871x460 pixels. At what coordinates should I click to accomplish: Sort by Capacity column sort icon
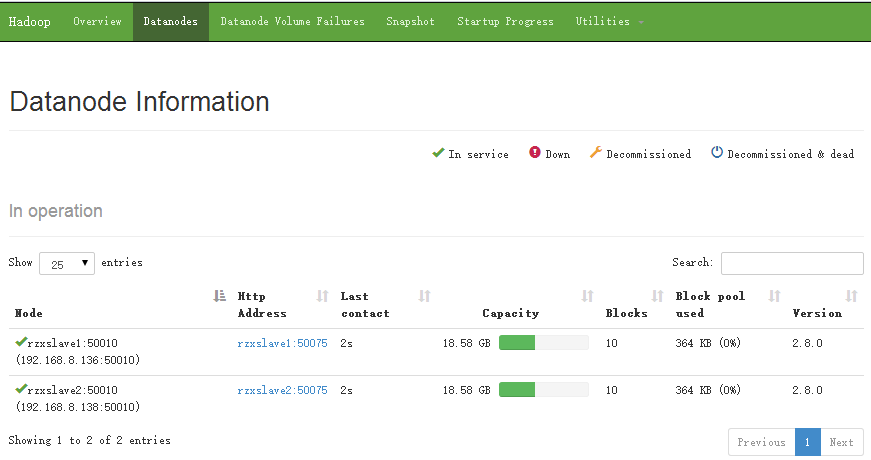point(587,296)
